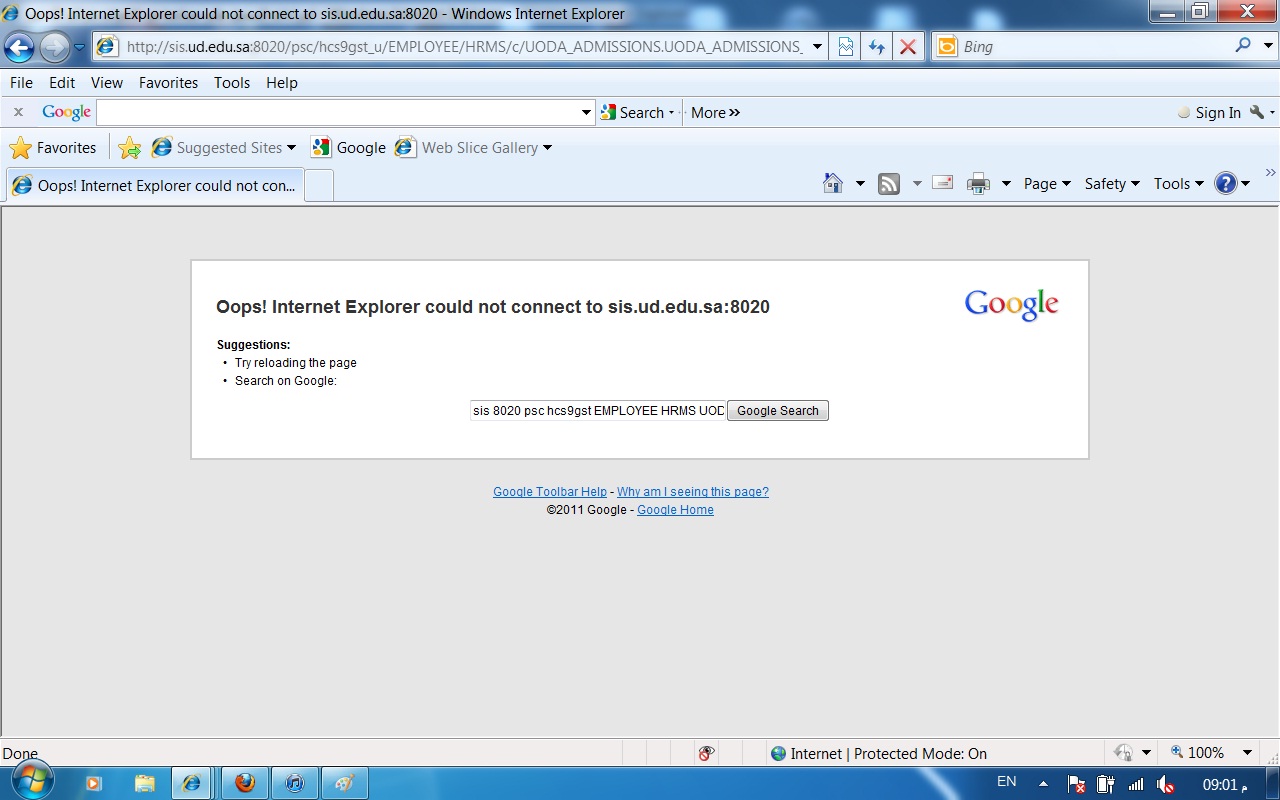Click the muted volume tray icon
Image resolution: width=1280 pixels, height=800 pixels.
pyautogui.click(x=1166, y=784)
